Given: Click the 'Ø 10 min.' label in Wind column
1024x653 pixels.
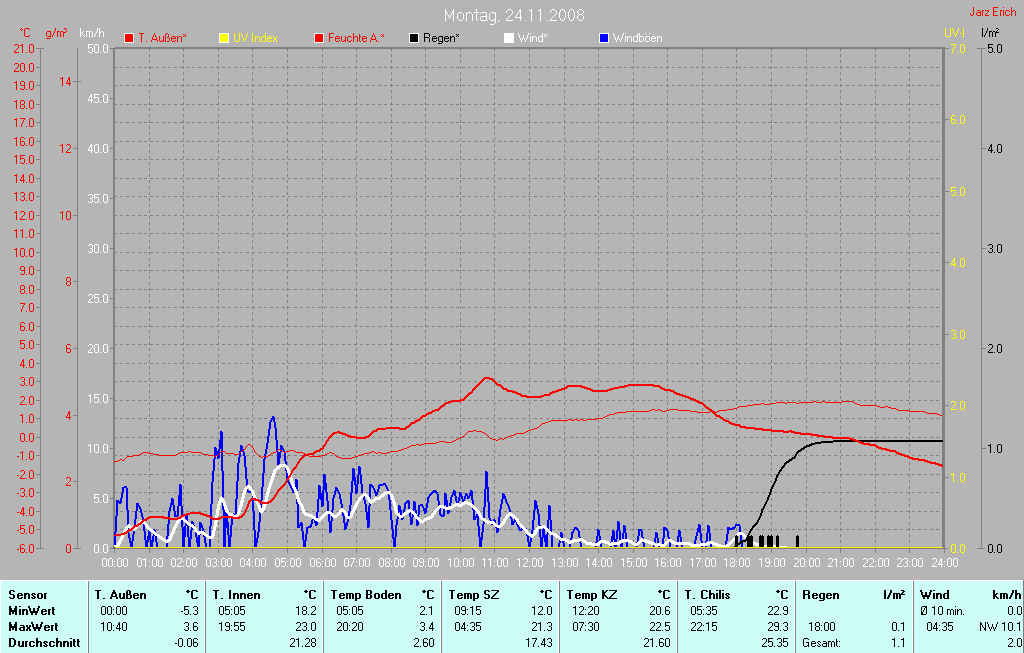Looking at the screenshot, I should point(943,611).
